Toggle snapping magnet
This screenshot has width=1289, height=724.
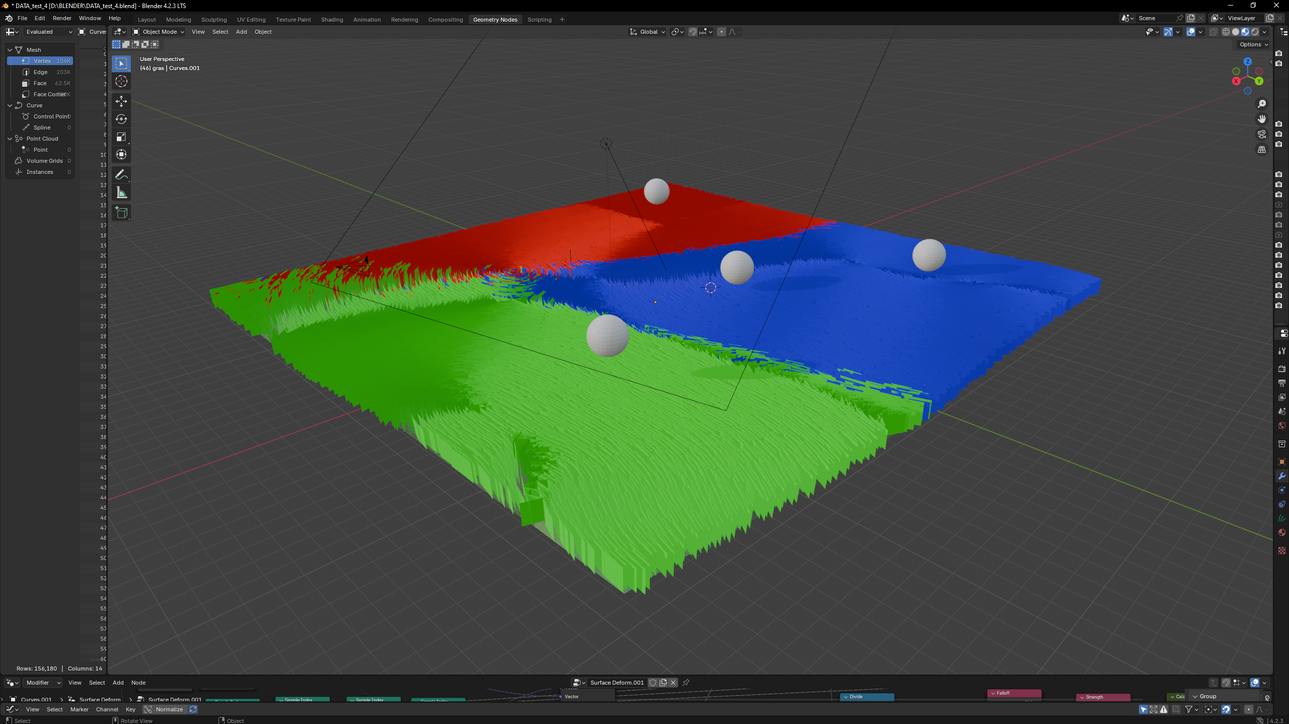pos(693,32)
